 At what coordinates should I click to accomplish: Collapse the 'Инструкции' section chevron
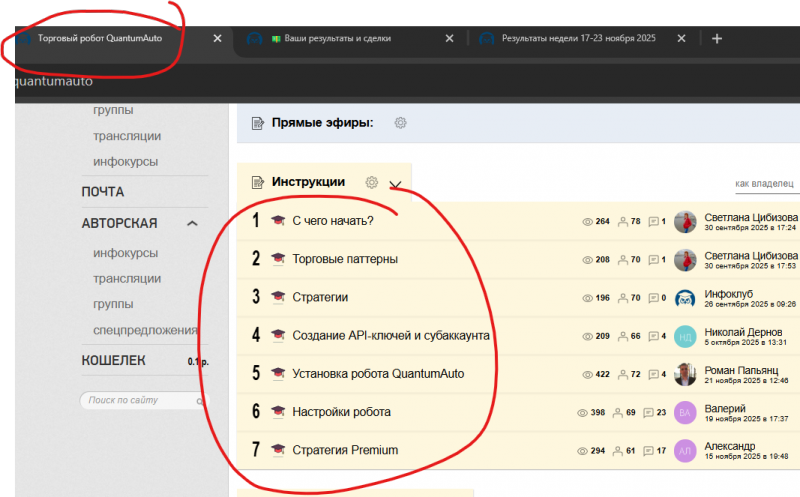395,184
